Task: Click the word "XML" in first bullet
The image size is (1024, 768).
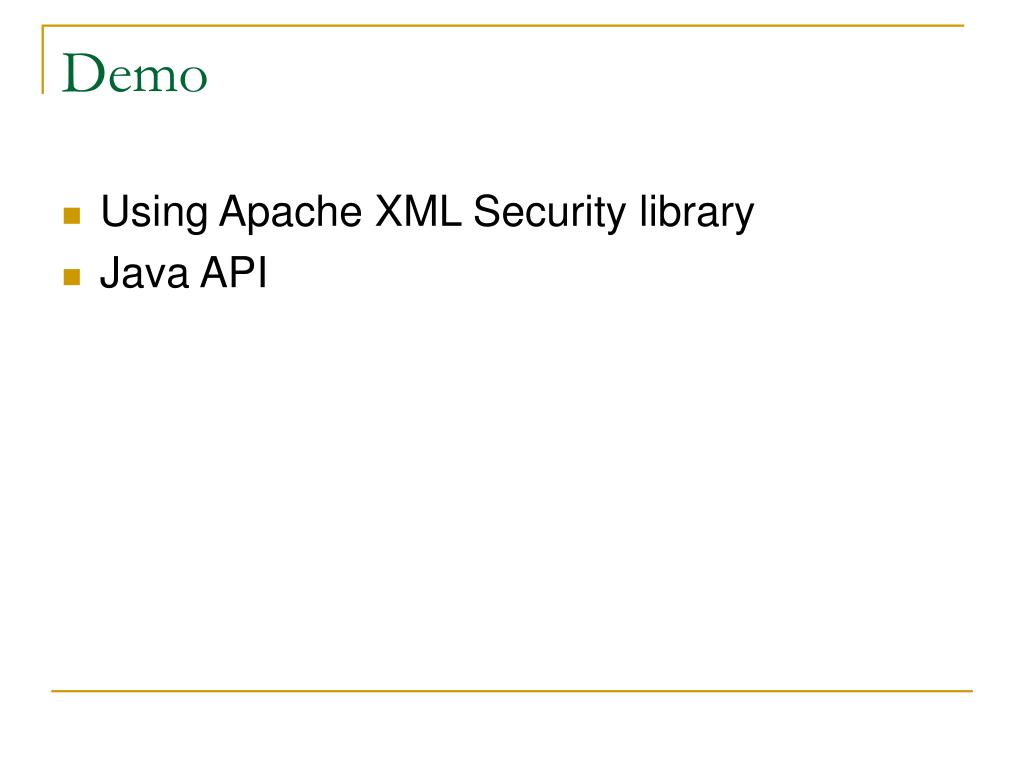Action: 418,210
